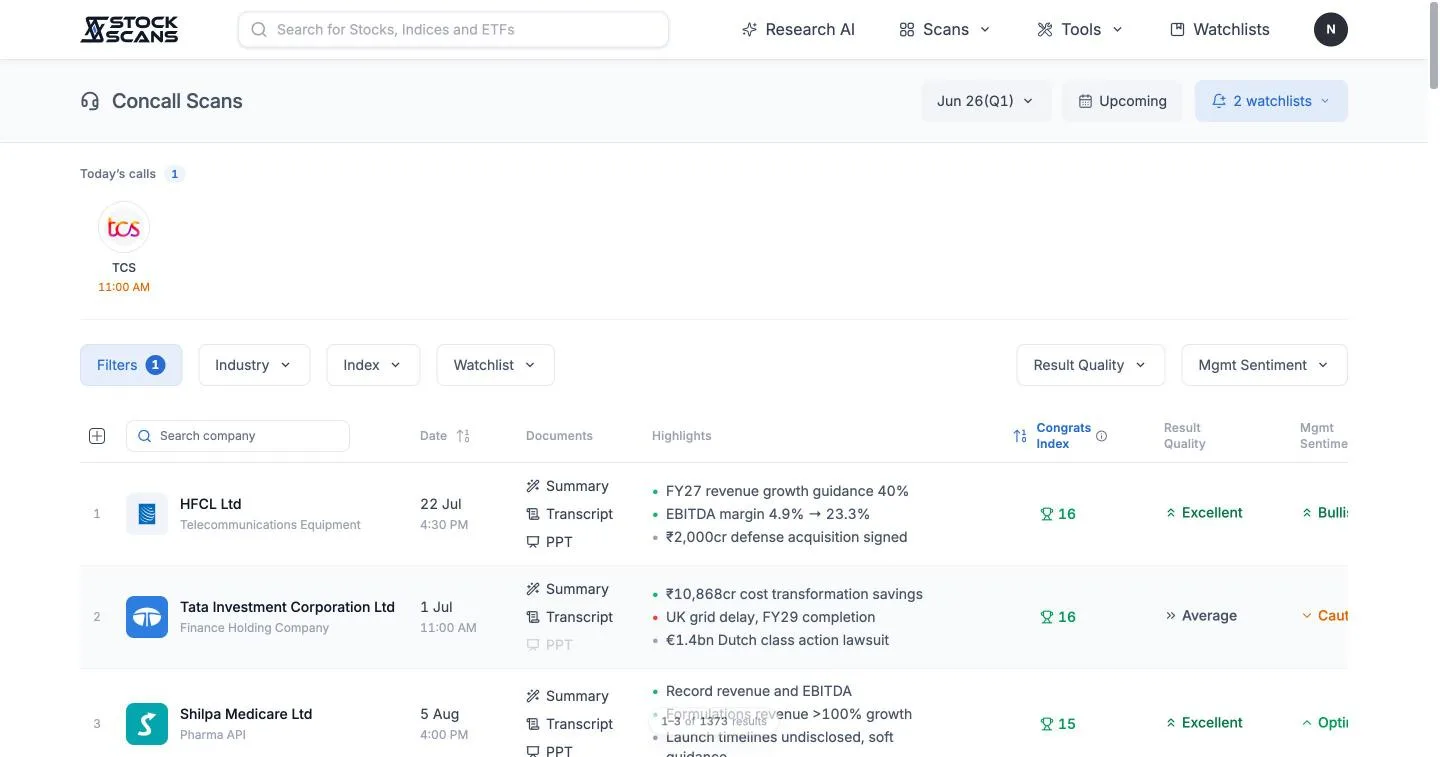Open the Result Quality dropdown
Image resolution: width=1440 pixels, height=757 pixels.
(1091, 365)
